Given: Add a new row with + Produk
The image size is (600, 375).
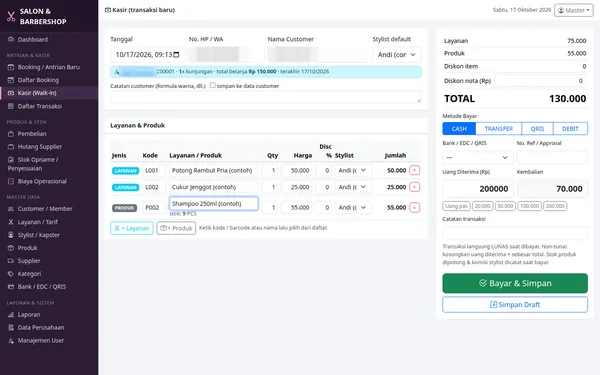Looking at the screenshot, I should tap(176, 228).
